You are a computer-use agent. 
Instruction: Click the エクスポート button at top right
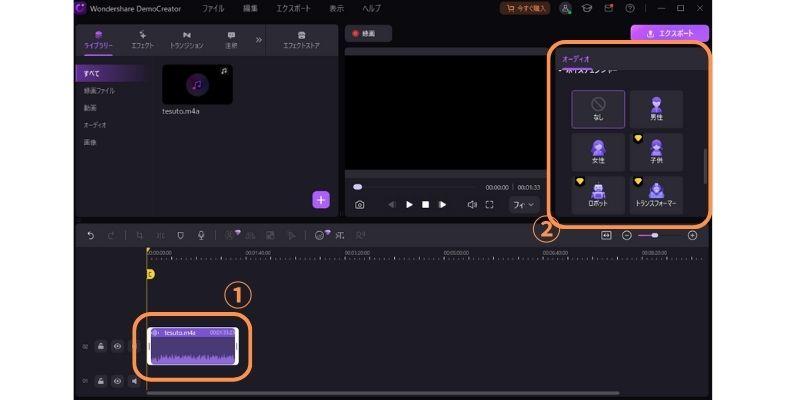[x=669, y=32]
